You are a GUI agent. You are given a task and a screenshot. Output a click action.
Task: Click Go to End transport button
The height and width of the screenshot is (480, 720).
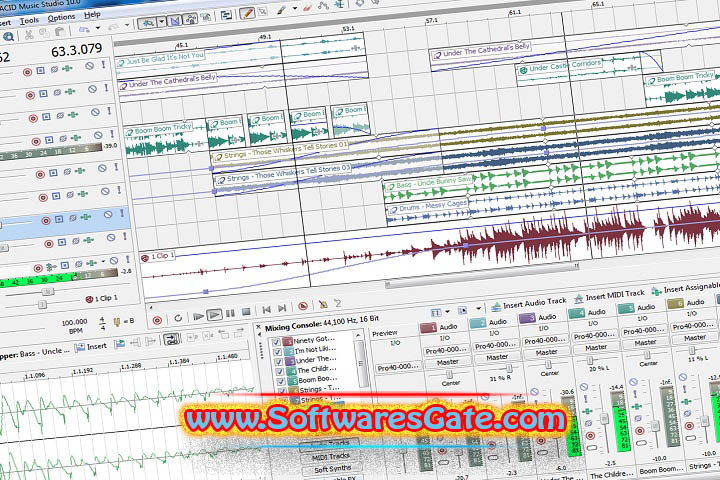282,308
